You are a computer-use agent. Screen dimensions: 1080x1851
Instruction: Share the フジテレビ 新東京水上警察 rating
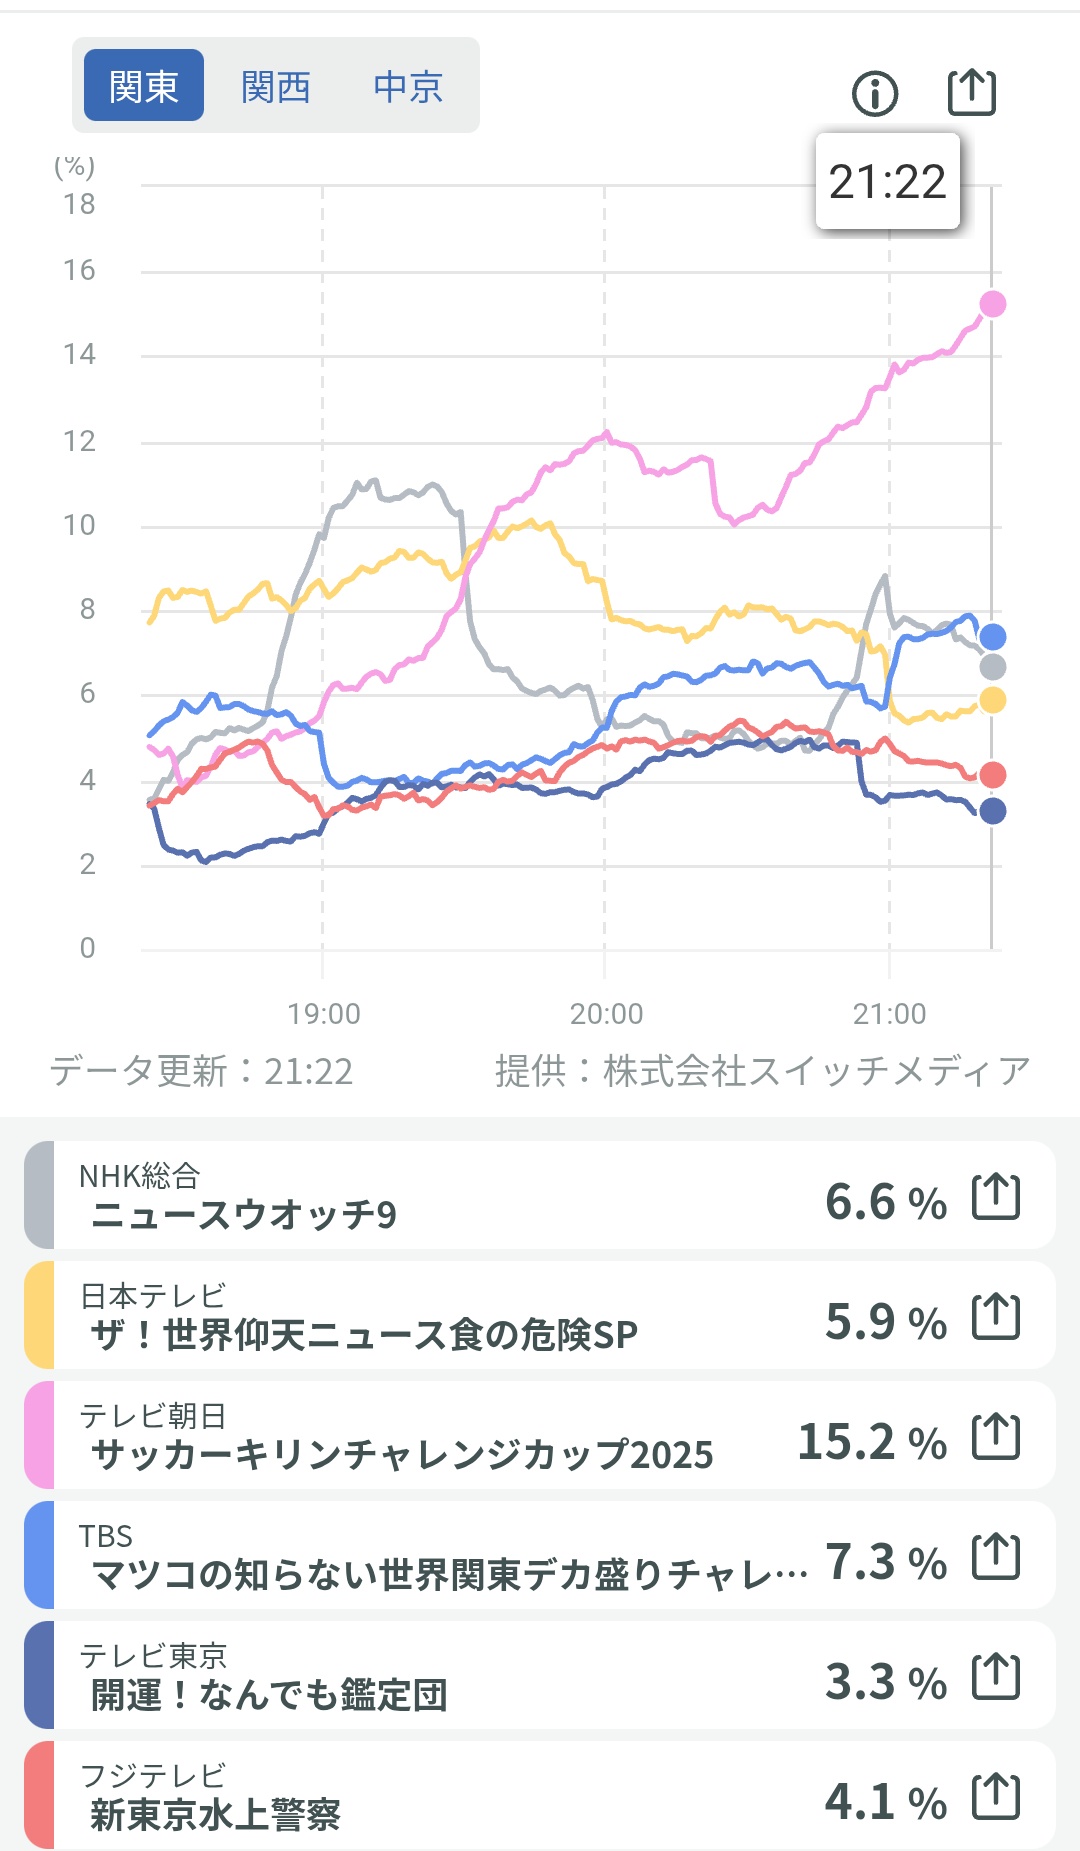[996, 1797]
